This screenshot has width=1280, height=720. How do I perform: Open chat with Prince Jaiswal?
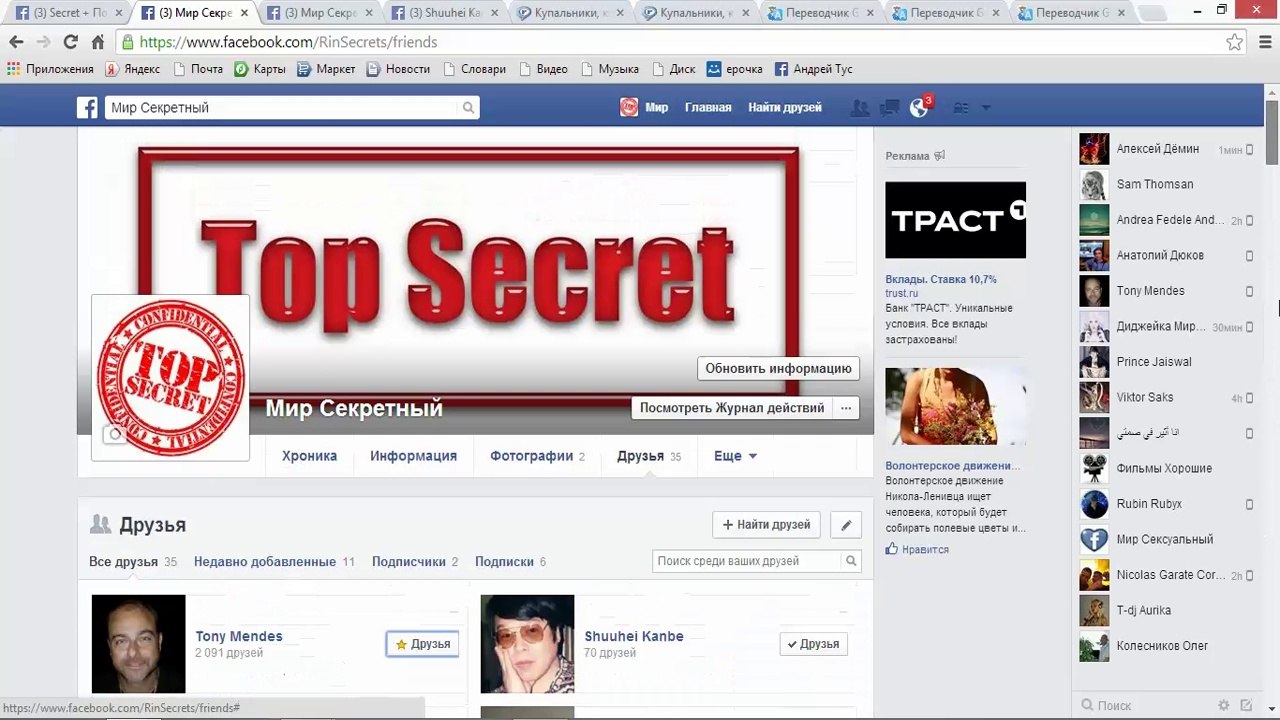pos(1167,362)
